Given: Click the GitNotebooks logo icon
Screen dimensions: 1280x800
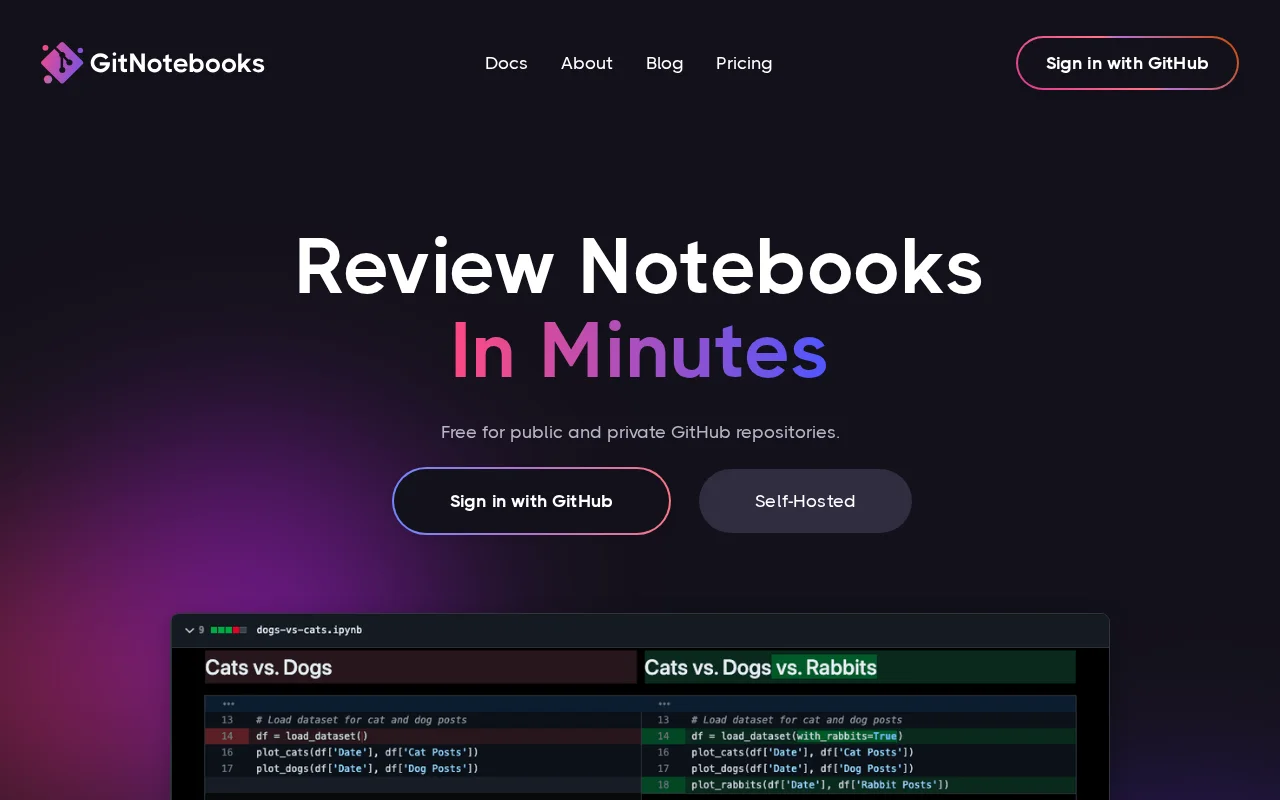Looking at the screenshot, I should (62, 63).
